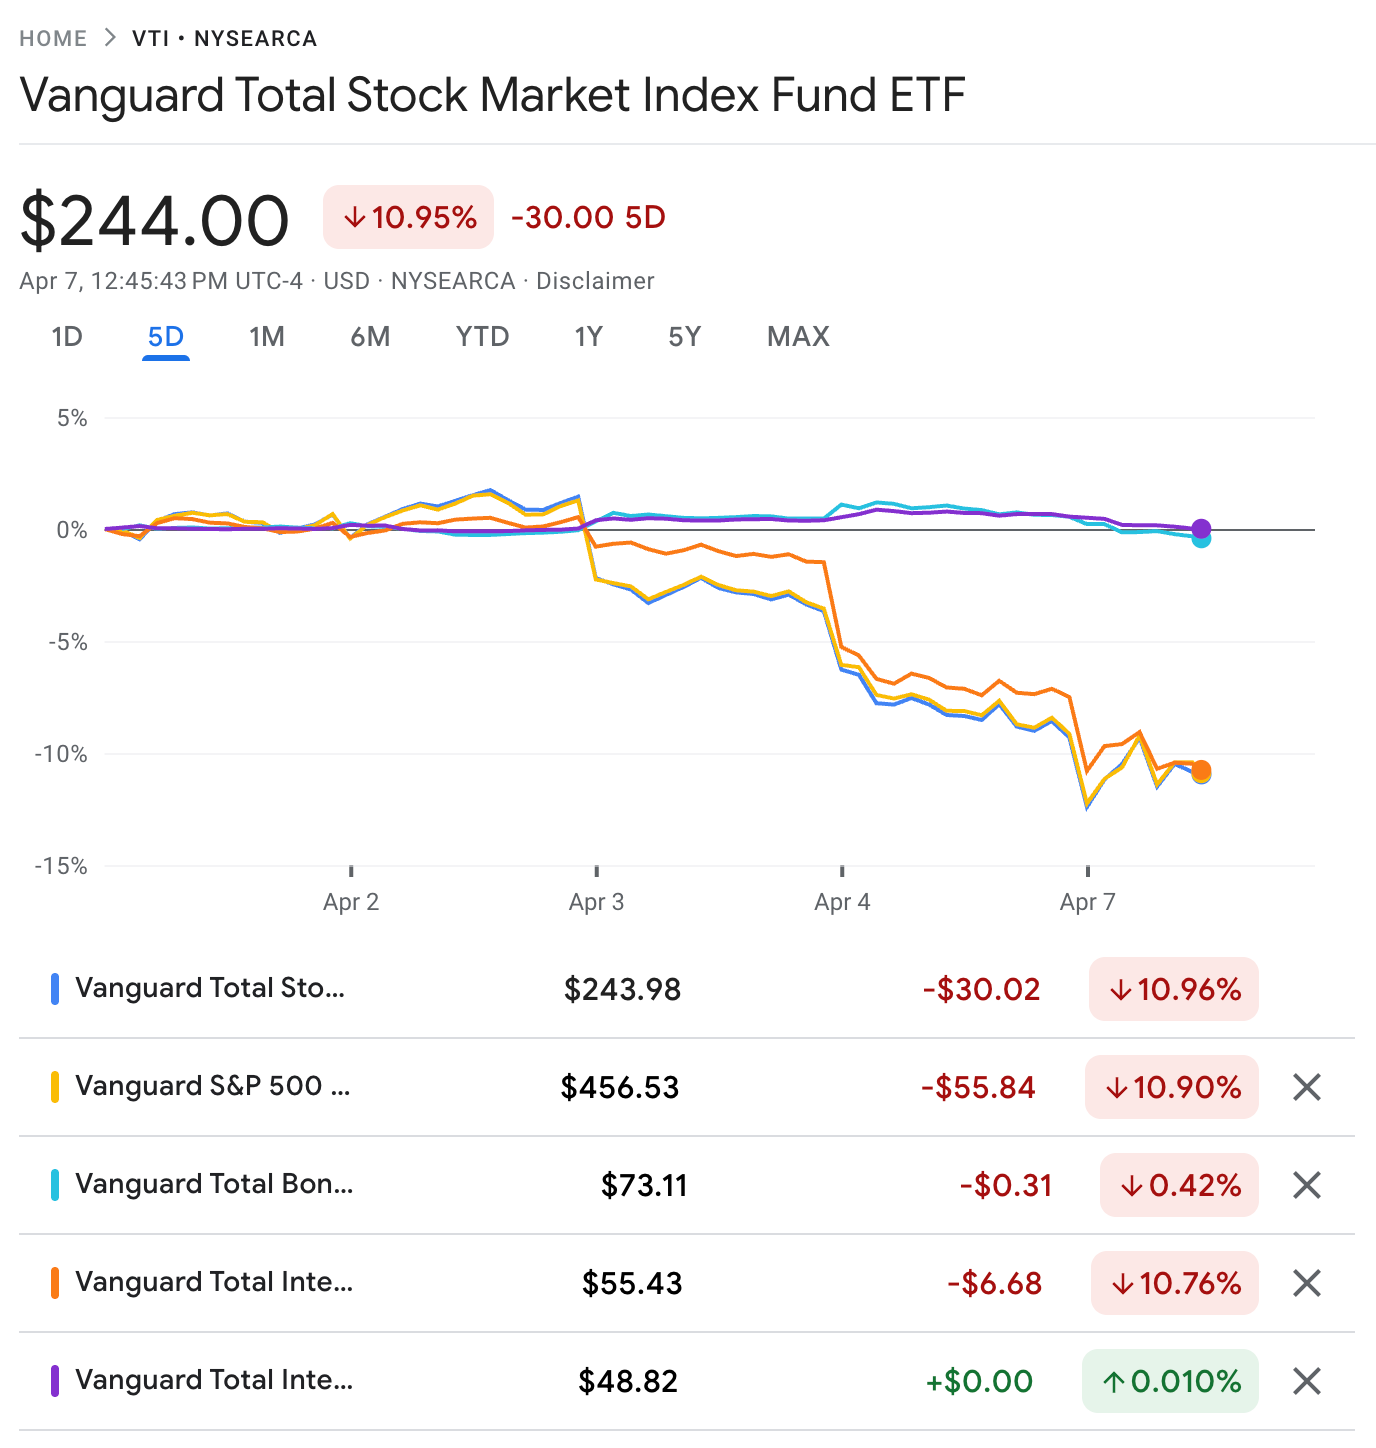Select YTD time range

[x=482, y=337]
